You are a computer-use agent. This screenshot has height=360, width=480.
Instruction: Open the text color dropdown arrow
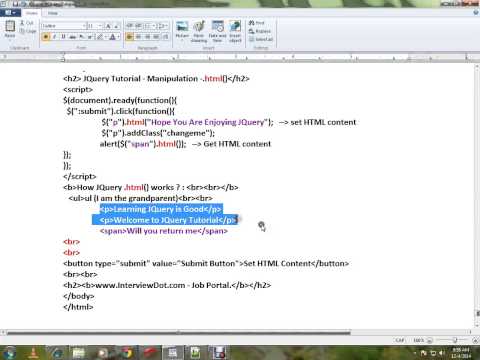click(x=118, y=37)
